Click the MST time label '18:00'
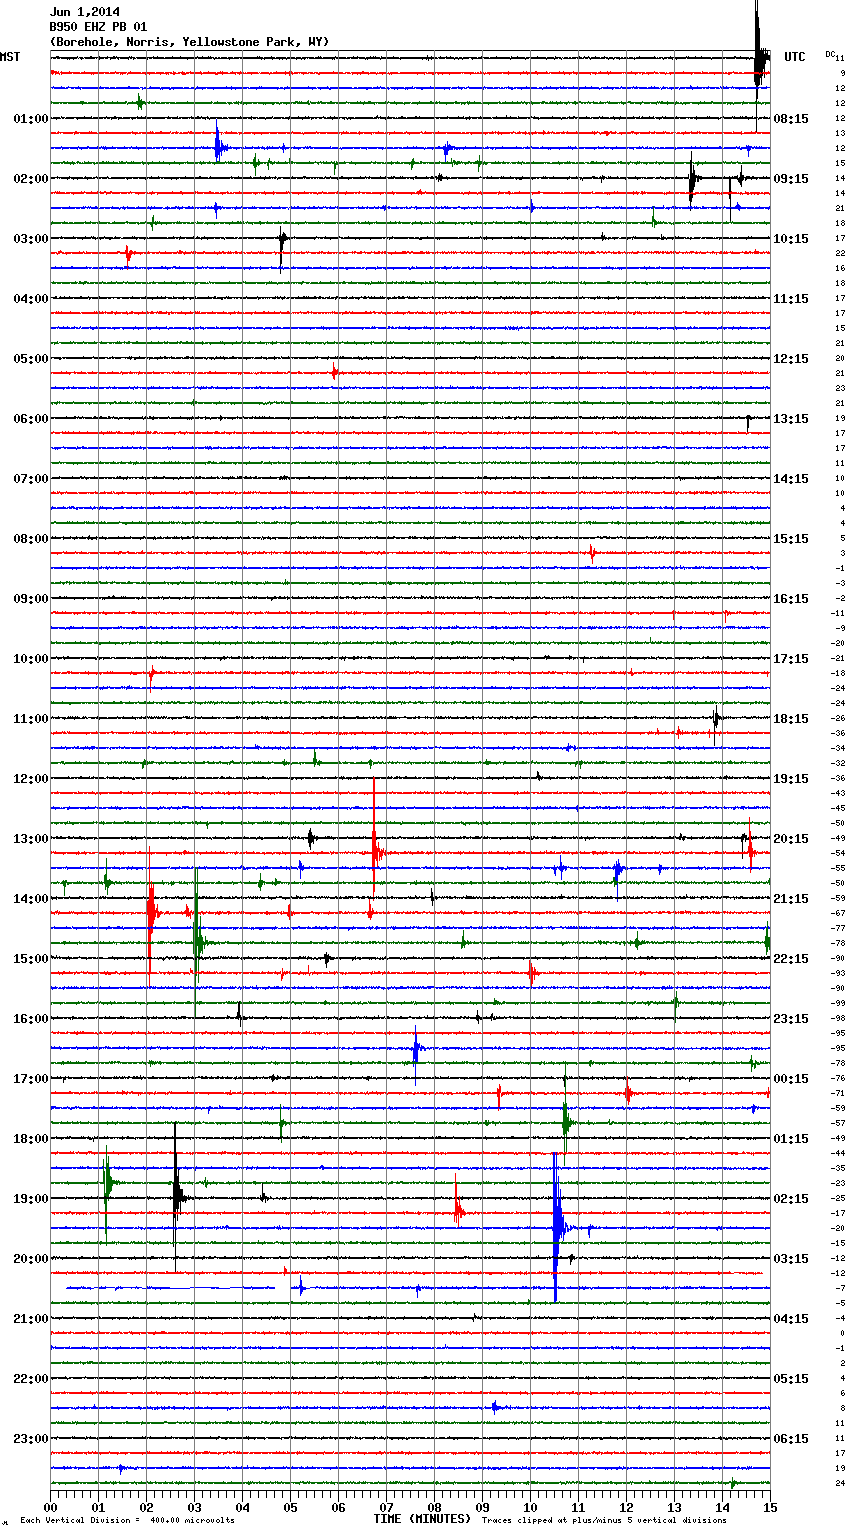 tap(31, 1139)
